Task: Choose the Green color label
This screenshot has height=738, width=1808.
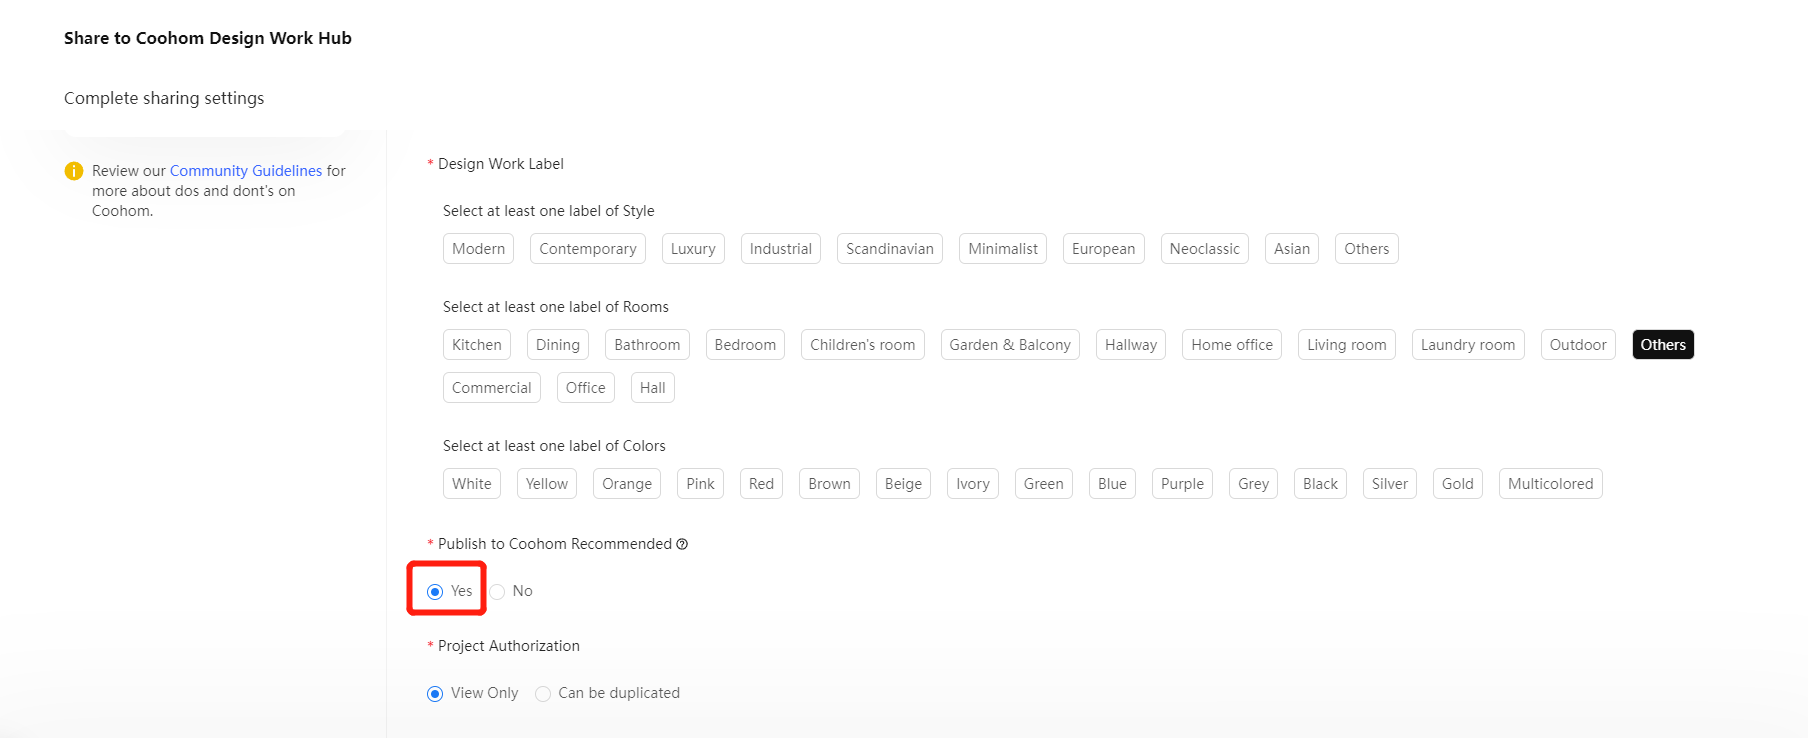Action: [x=1043, y=484]
